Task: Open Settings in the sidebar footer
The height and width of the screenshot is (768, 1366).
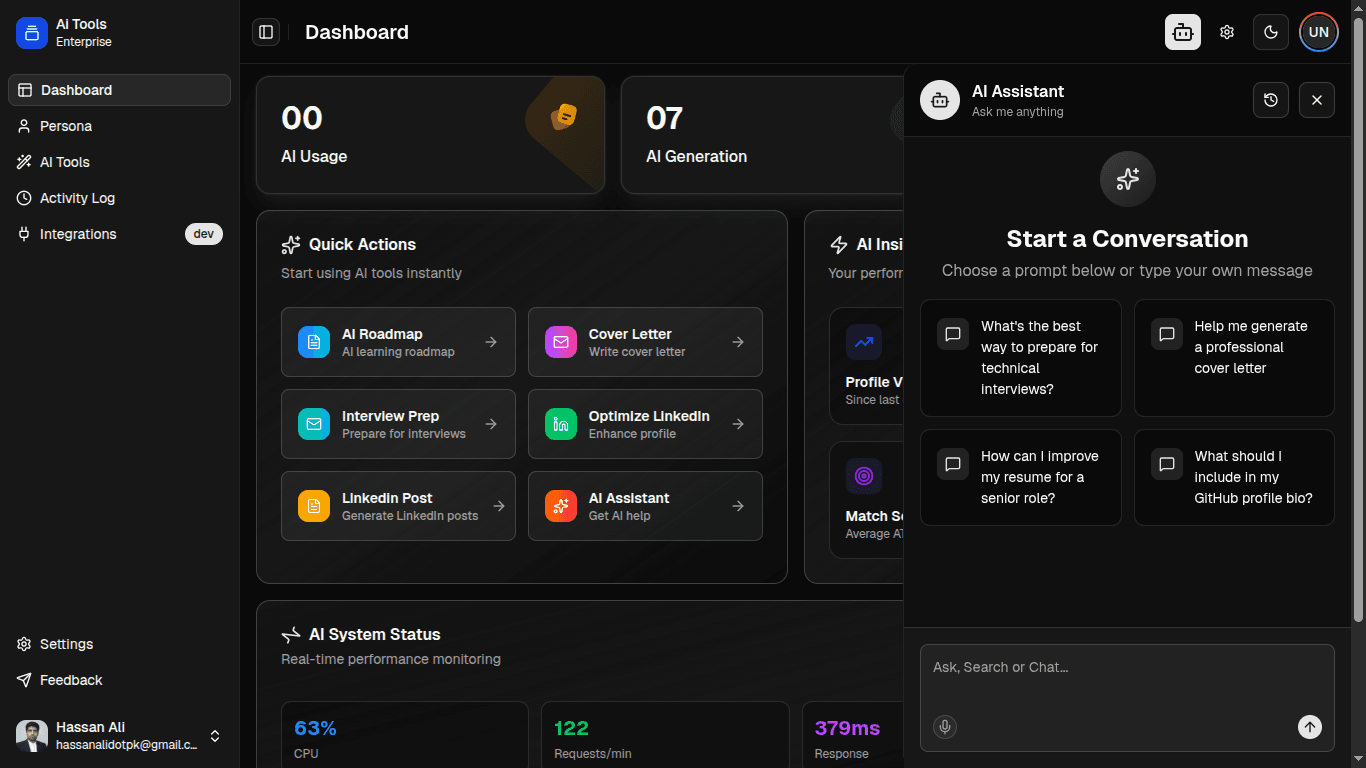Action: pyautogui.click(x=119, y=644)
